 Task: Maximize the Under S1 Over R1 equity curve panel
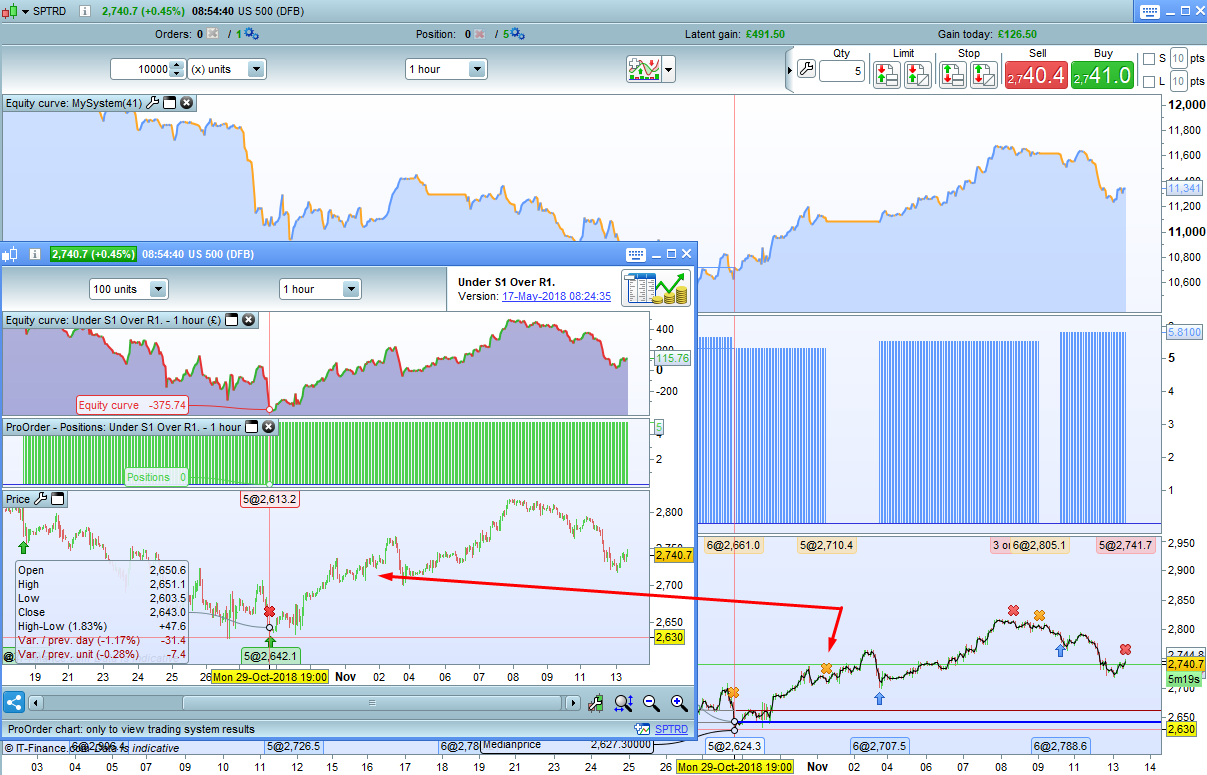(x=232, y=320)
